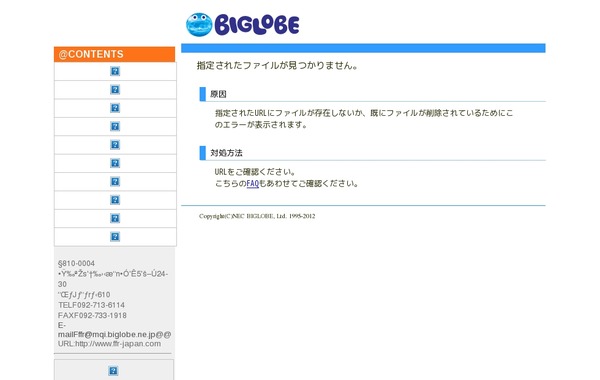Click the 指定されたファイルが見つかりません message
Screen dimensions: 600x380
(277, 65)
